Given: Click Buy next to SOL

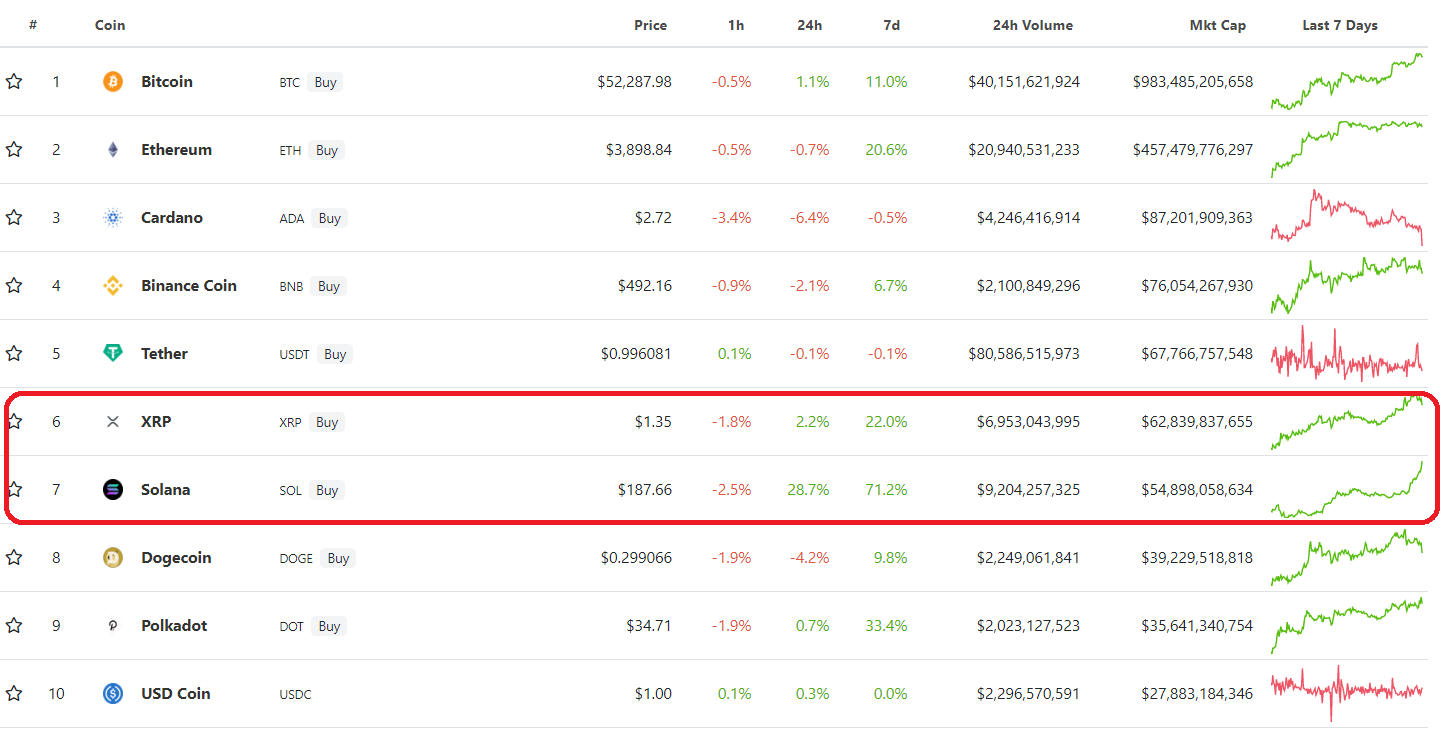Looking at the screenshot, I should click(x=327, y=491).
